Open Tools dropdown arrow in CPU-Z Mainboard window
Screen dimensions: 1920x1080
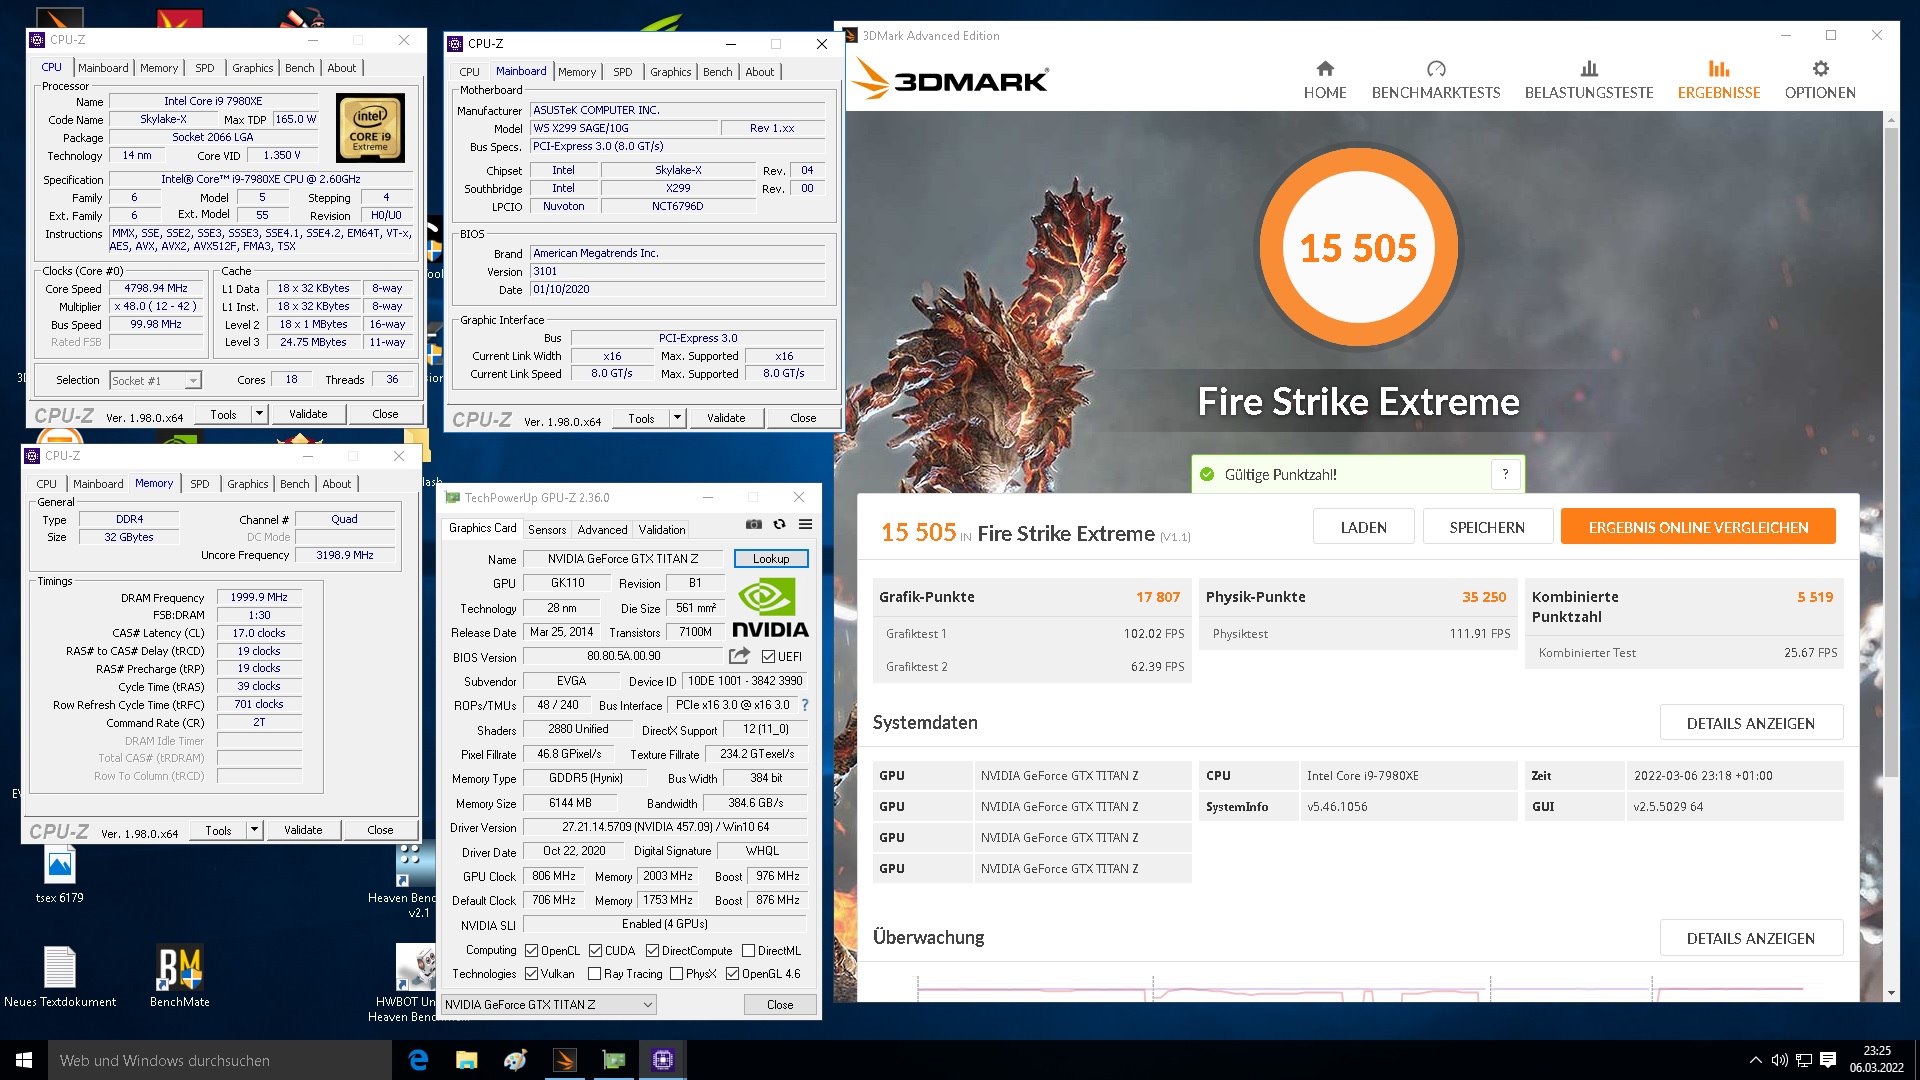pos(677,418)
